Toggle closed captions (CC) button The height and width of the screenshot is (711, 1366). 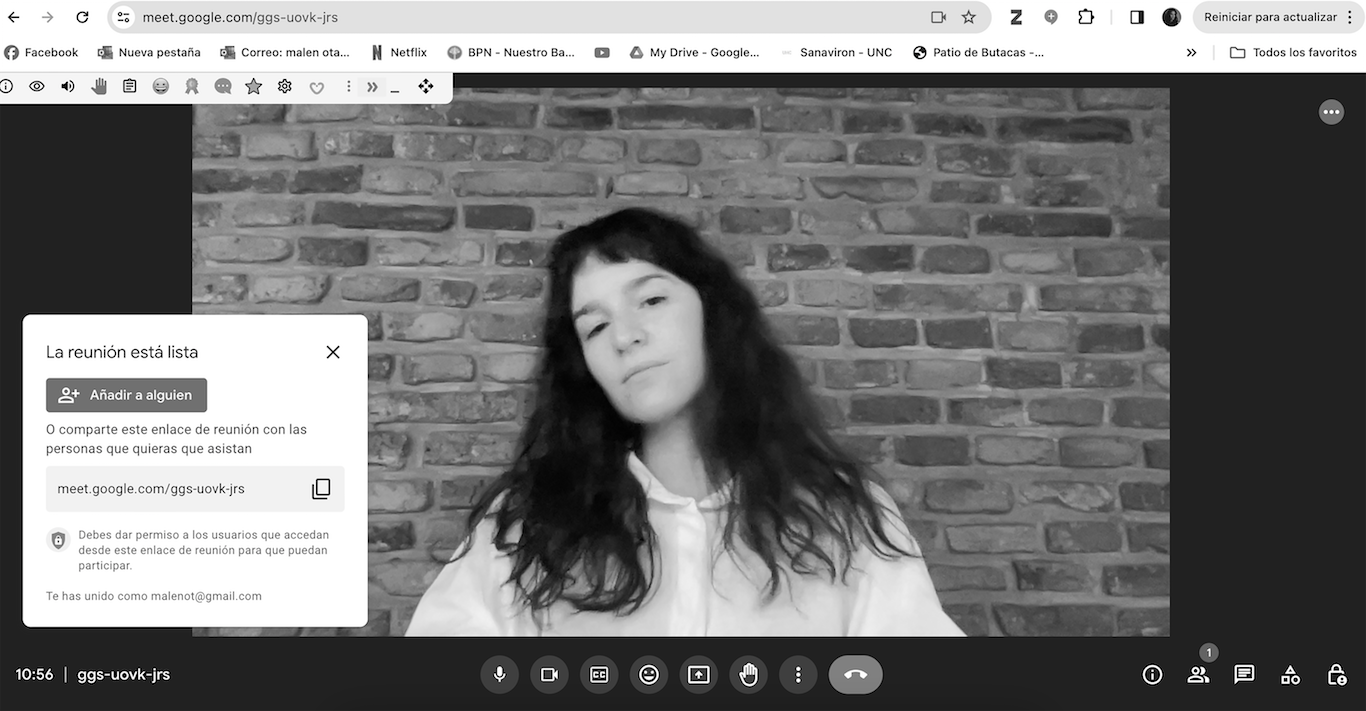(599, 675)
